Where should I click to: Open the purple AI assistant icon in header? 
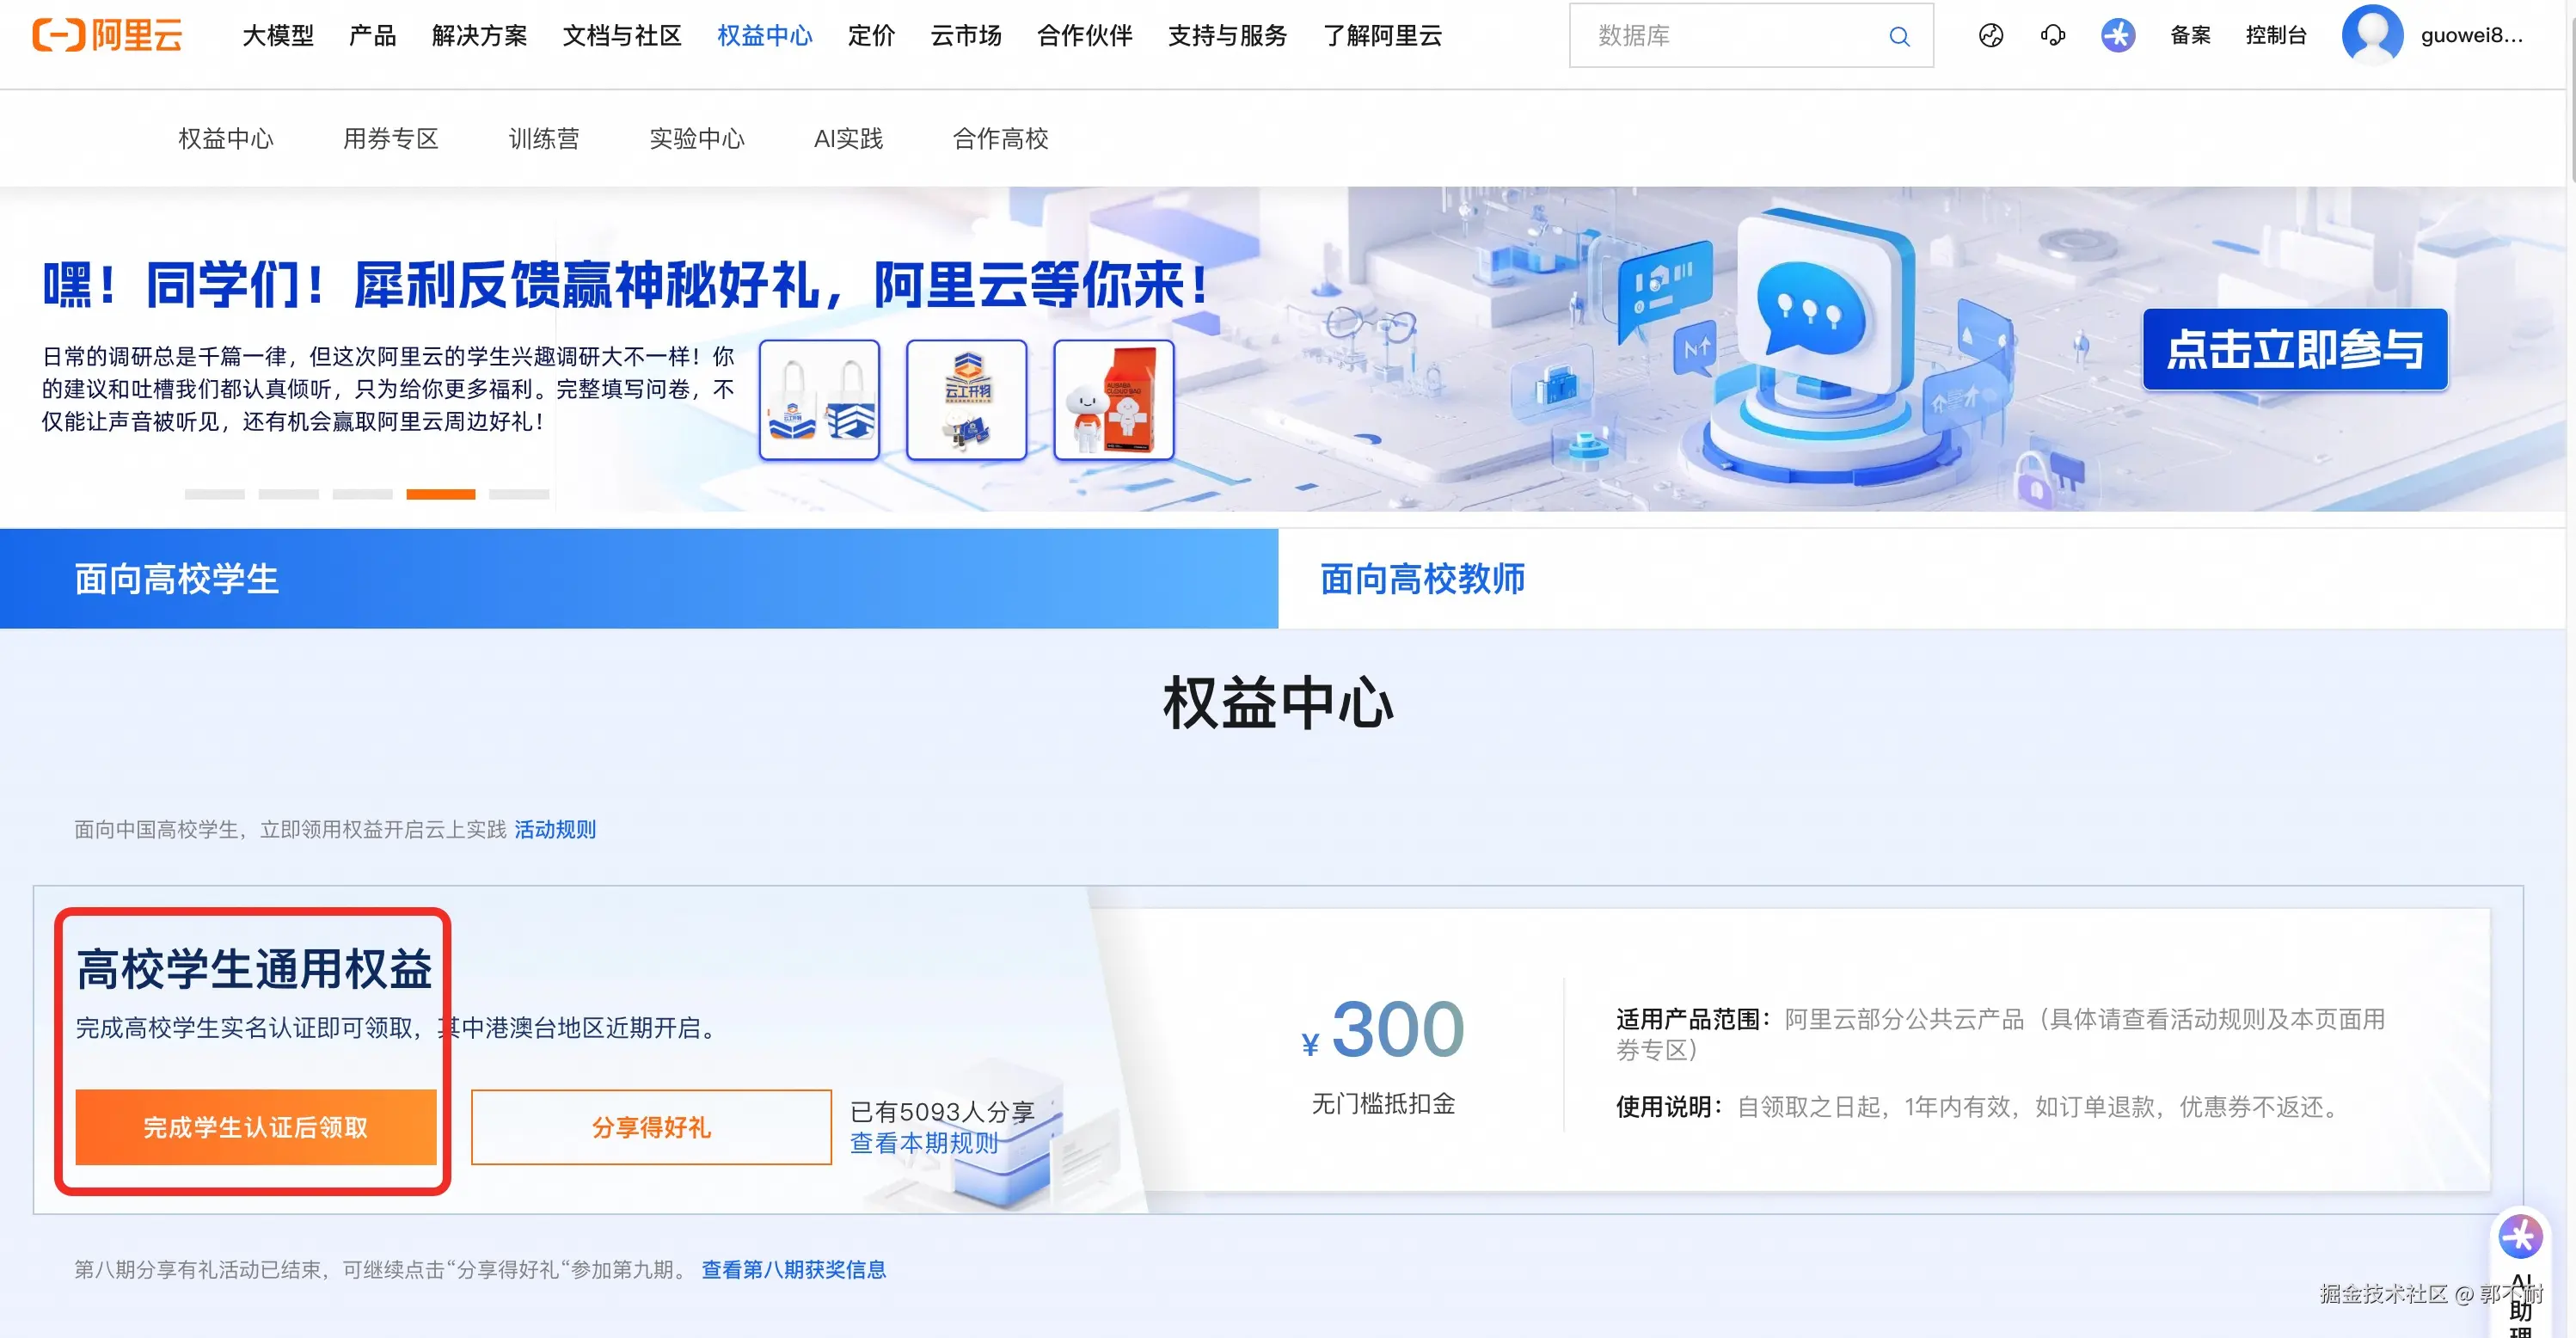coord(2117,36)
